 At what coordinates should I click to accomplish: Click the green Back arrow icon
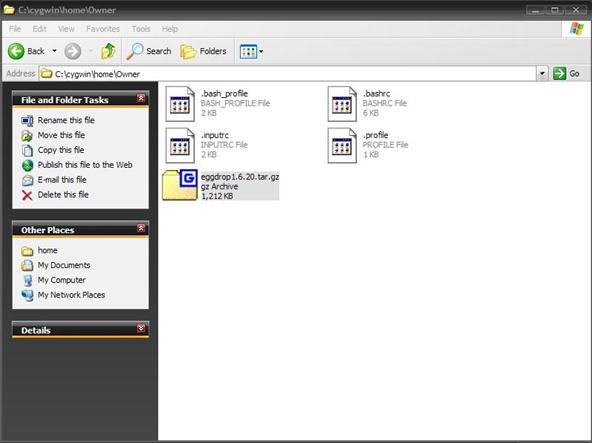[16, 51]
